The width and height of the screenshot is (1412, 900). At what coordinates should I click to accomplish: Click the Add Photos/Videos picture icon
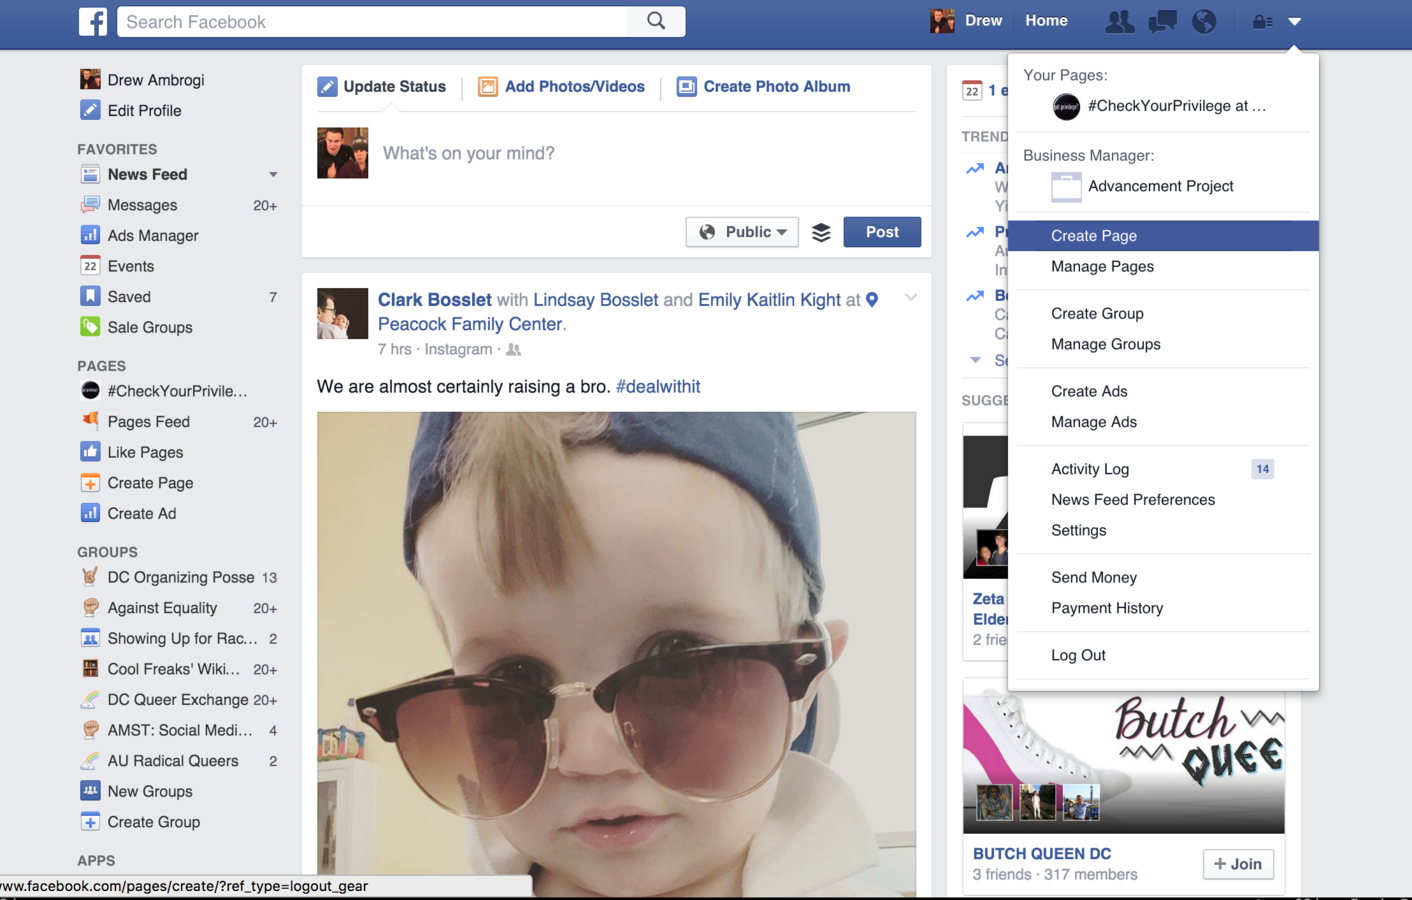(488, 87)
